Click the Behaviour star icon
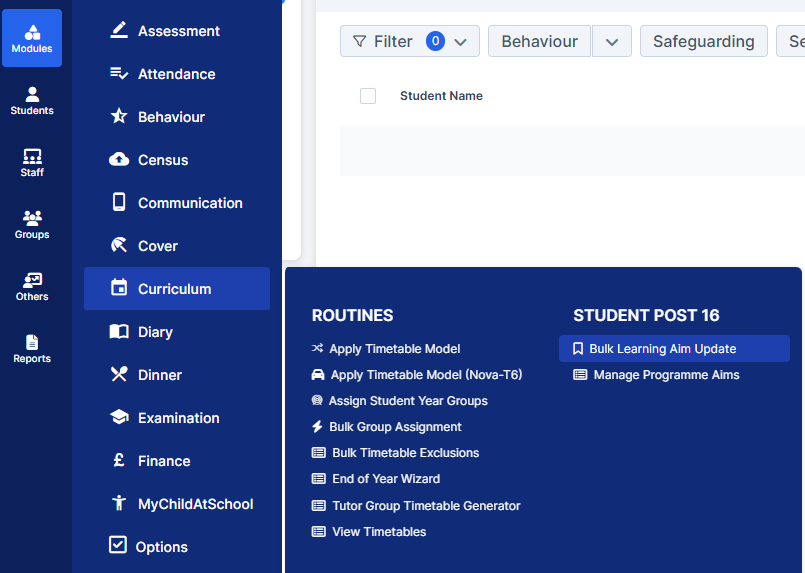Viewport: 805px width, 573px height. (x=119, y=117)
